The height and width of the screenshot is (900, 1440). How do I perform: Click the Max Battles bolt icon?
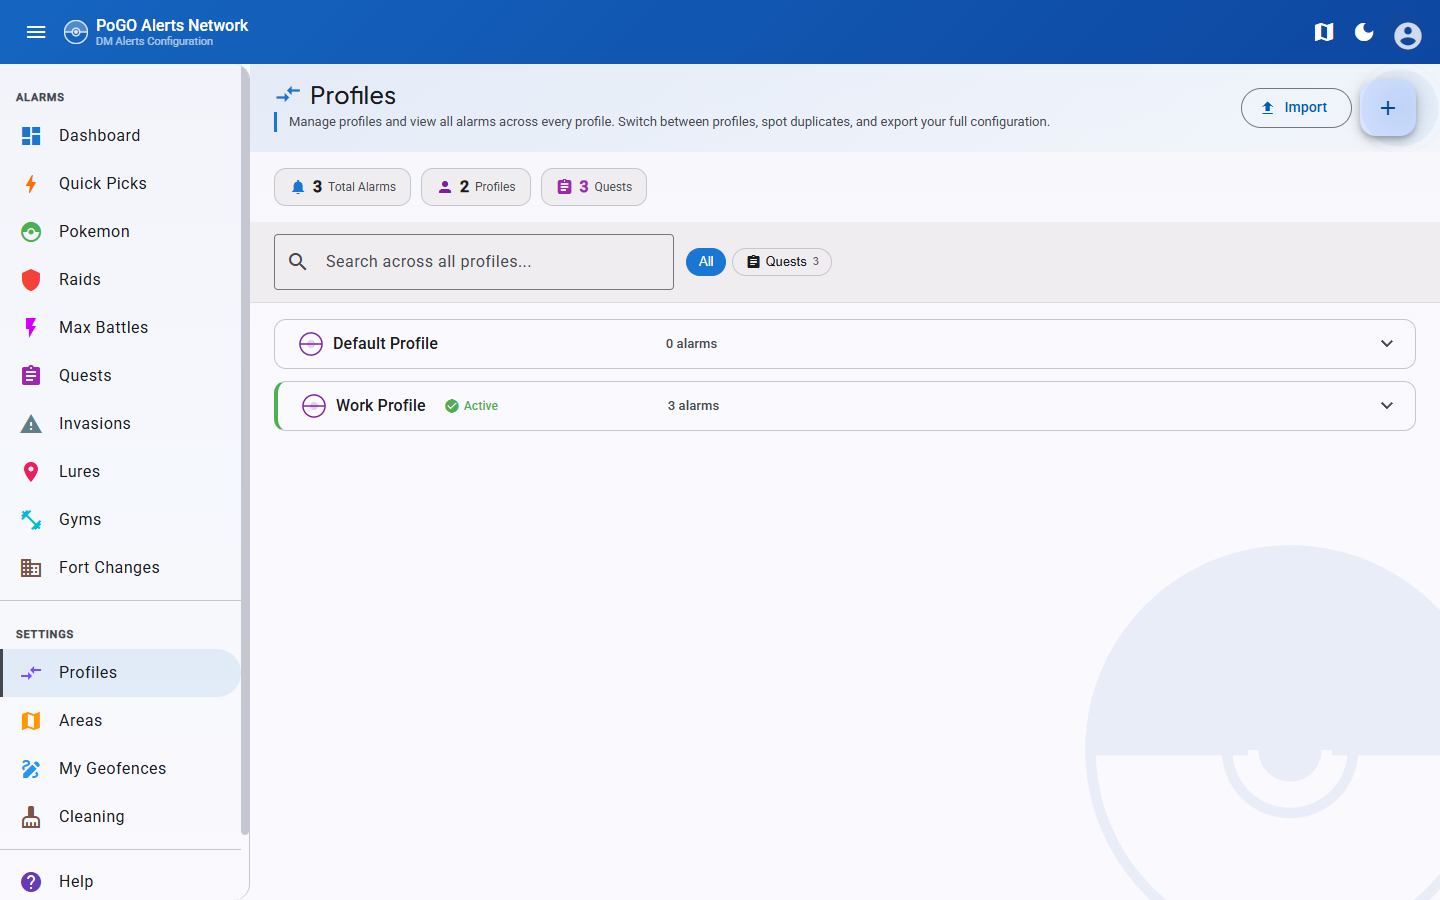coord(31,328)
